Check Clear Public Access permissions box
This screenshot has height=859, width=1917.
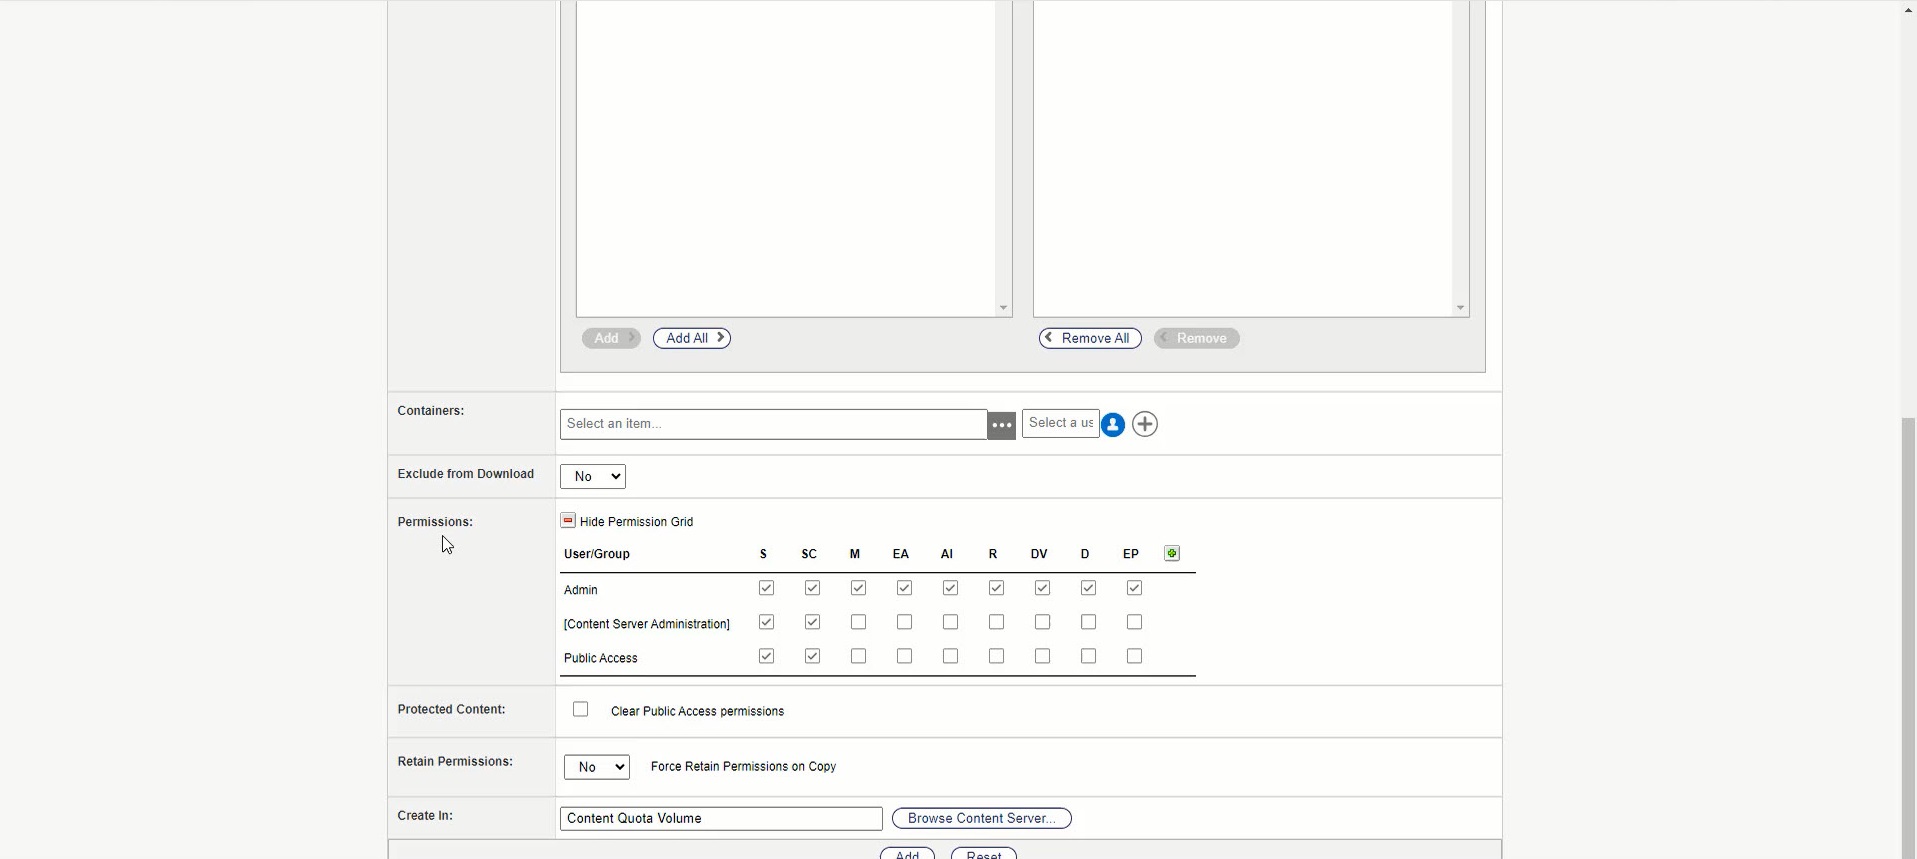pyautogui.click(x=581, y=710)
